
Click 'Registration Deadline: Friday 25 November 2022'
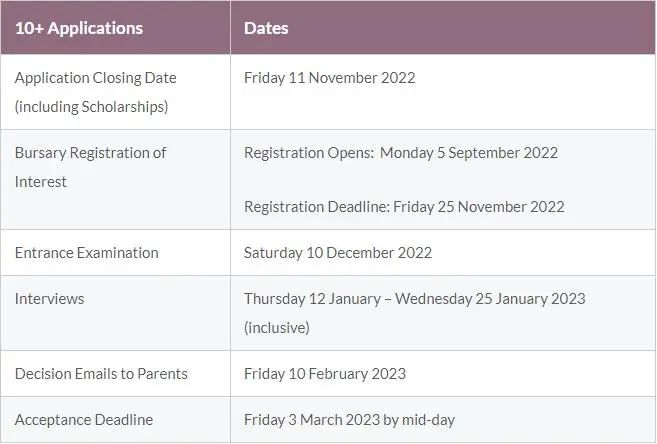click(x=404, y=207)
